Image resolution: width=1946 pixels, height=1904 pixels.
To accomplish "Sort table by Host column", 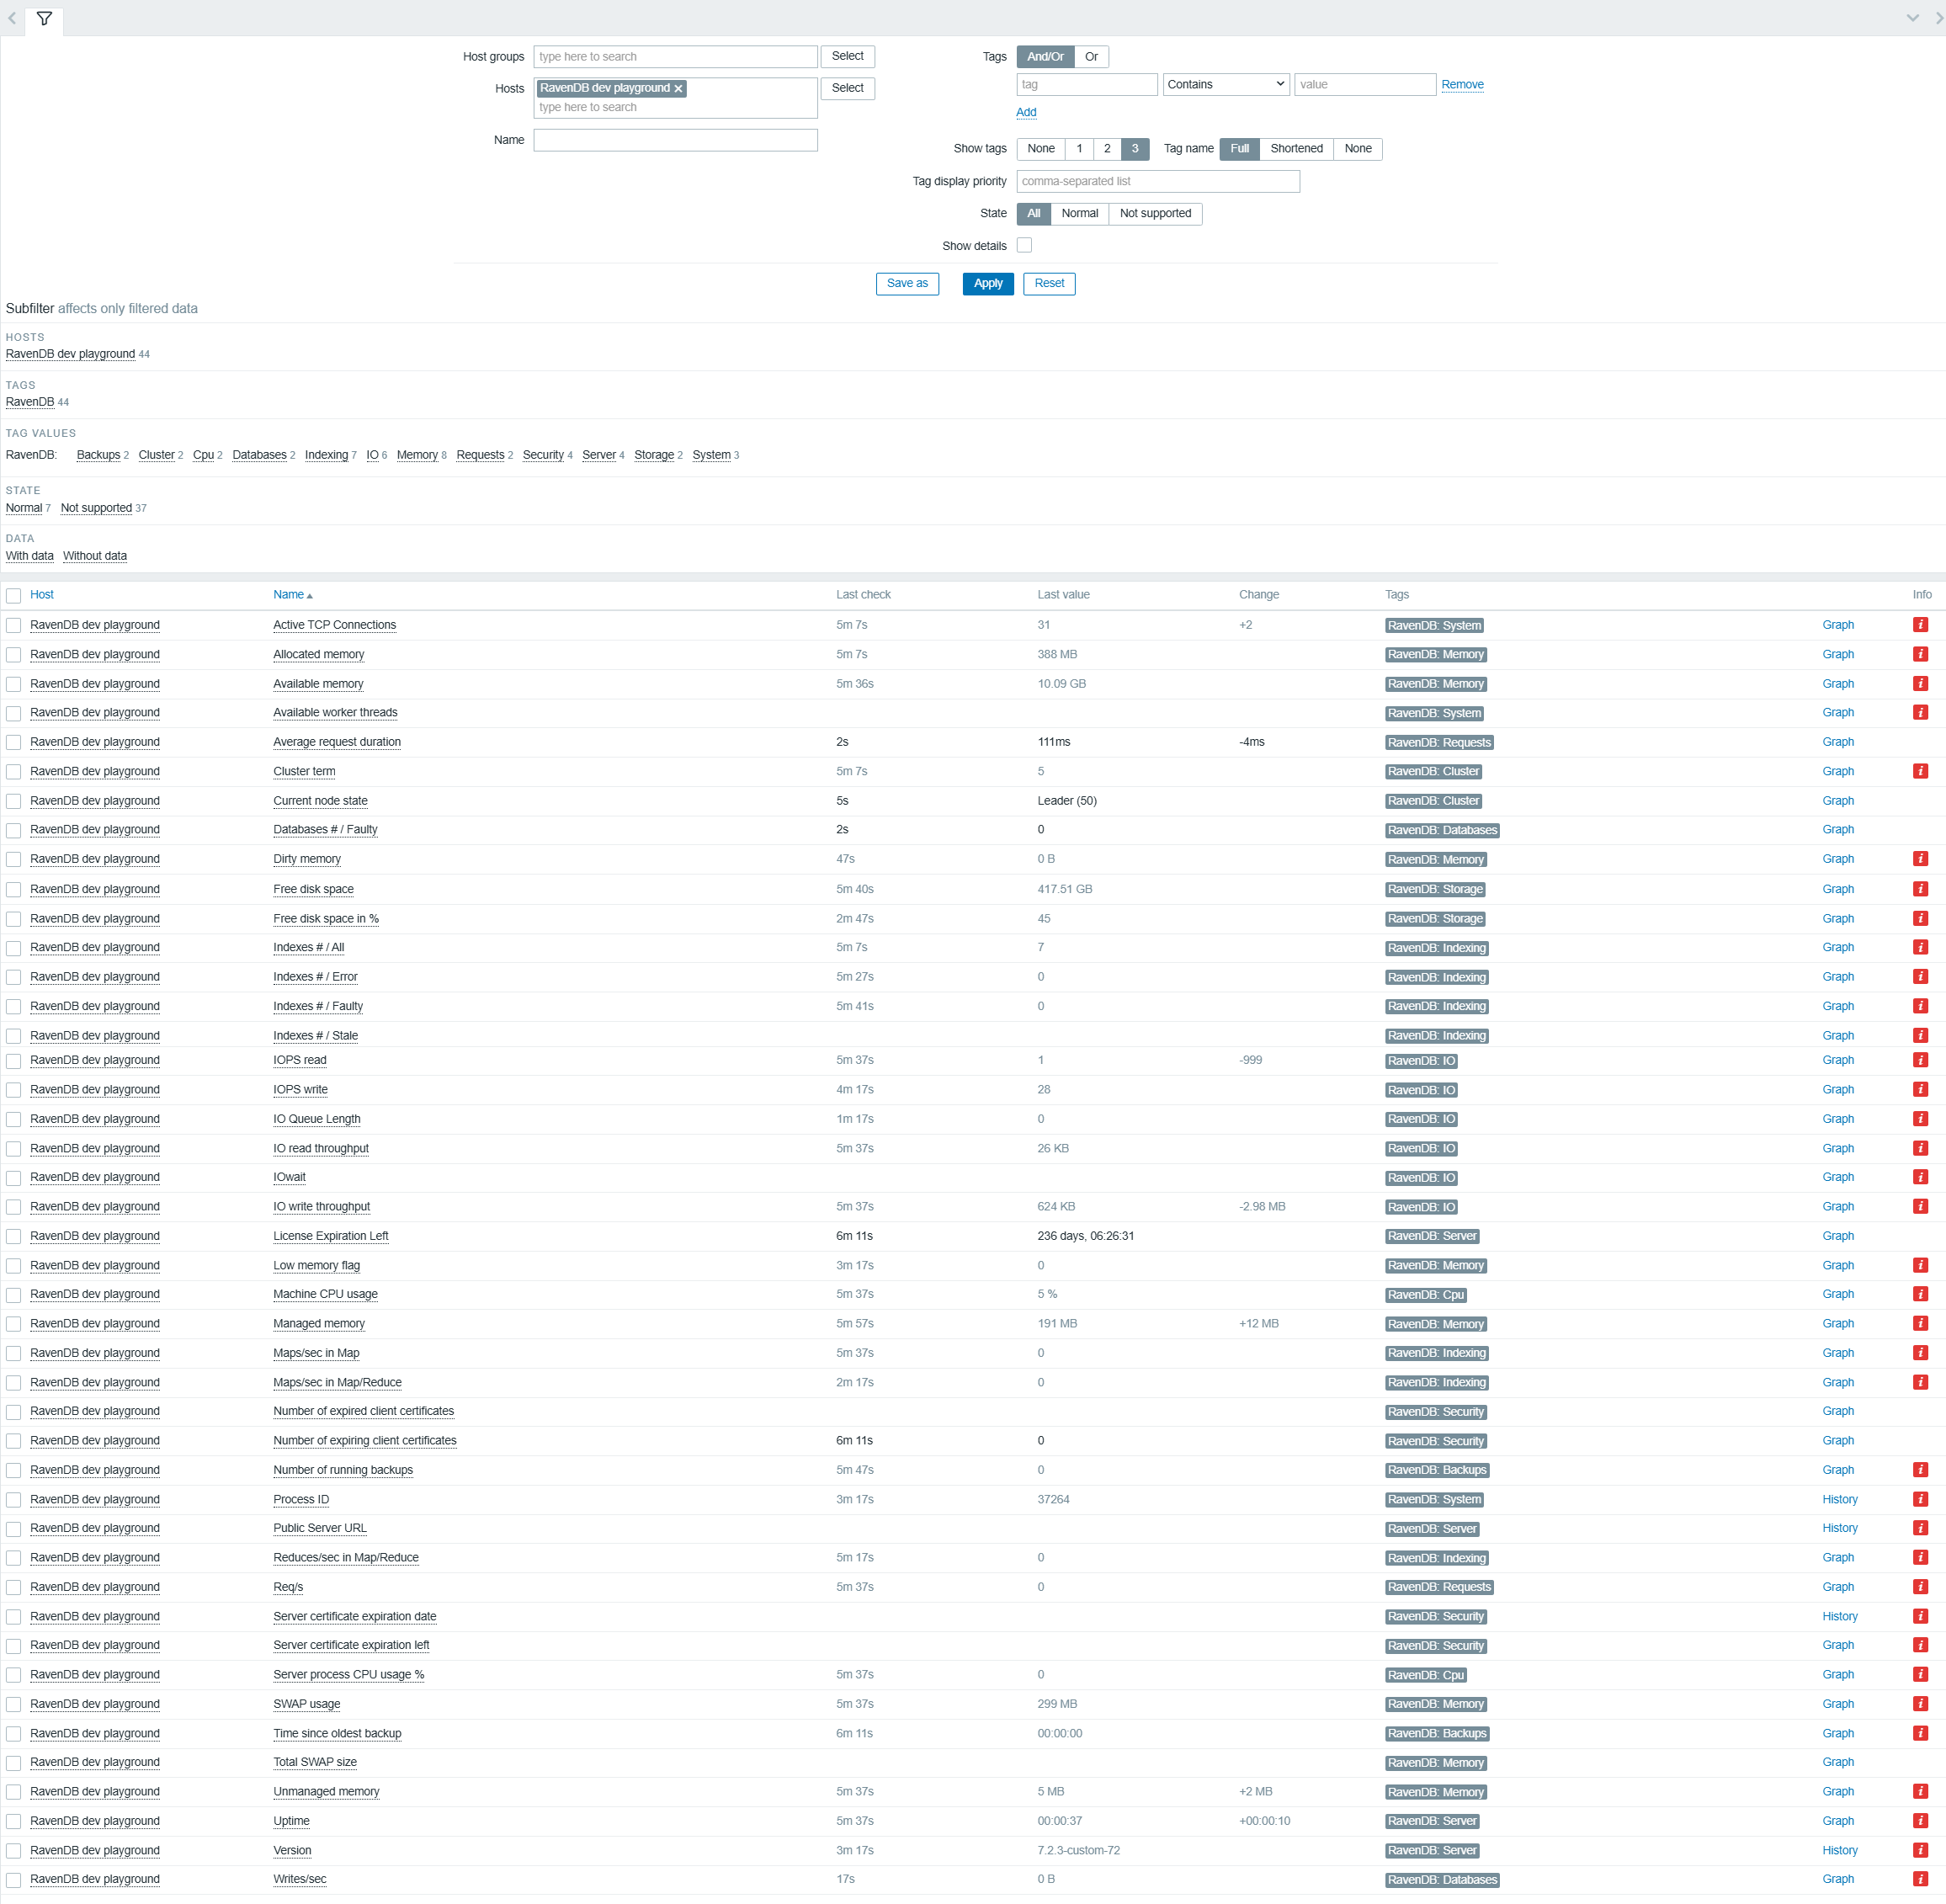I will coord(42,595).
